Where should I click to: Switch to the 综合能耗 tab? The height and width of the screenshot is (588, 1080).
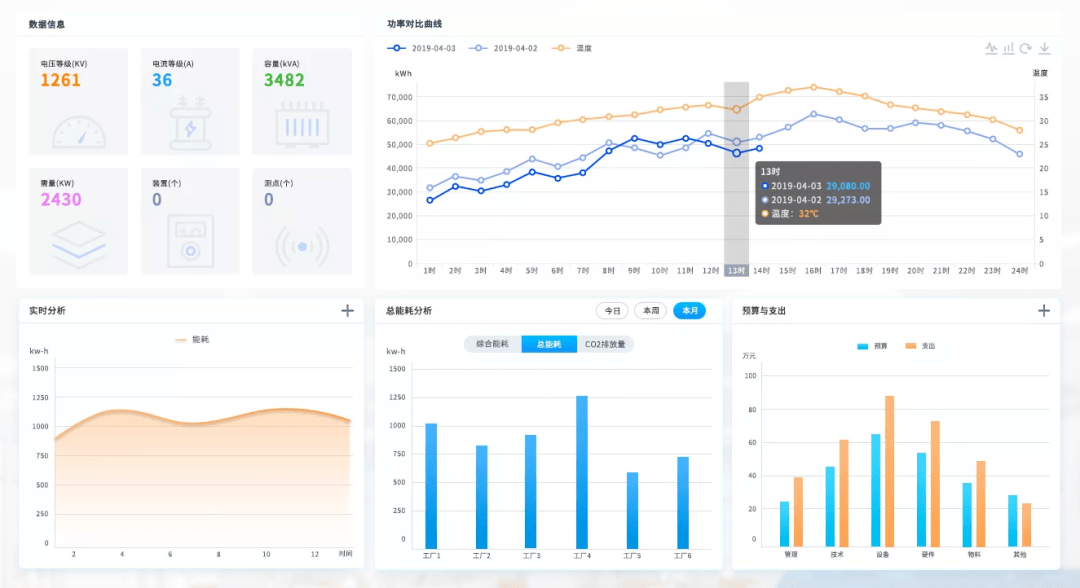tap(492, 344)
